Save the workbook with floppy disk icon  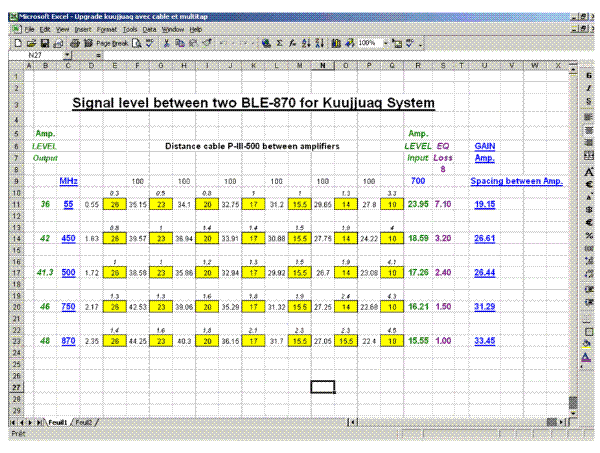tap(45, 43)
